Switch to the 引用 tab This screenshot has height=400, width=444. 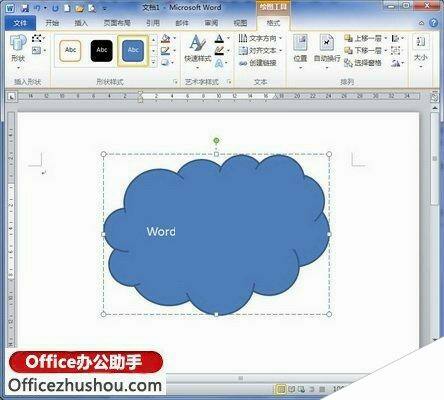tap(153, 23)
